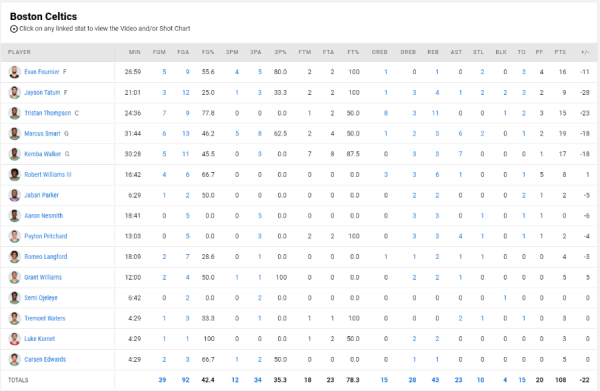The width and height of the screenshot is (600, 391).
Task: Select the REB column header
Action: tap(433, 52)
